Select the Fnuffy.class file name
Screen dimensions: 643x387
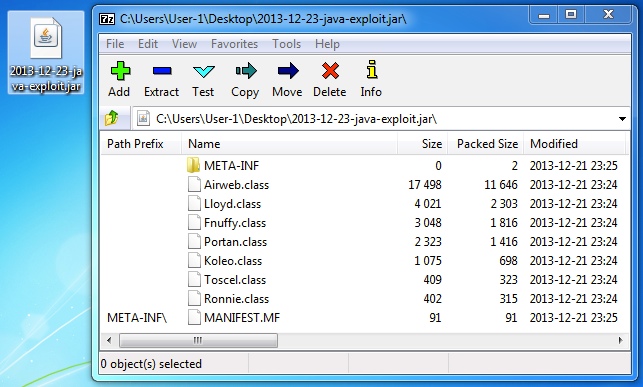(235, 223)
